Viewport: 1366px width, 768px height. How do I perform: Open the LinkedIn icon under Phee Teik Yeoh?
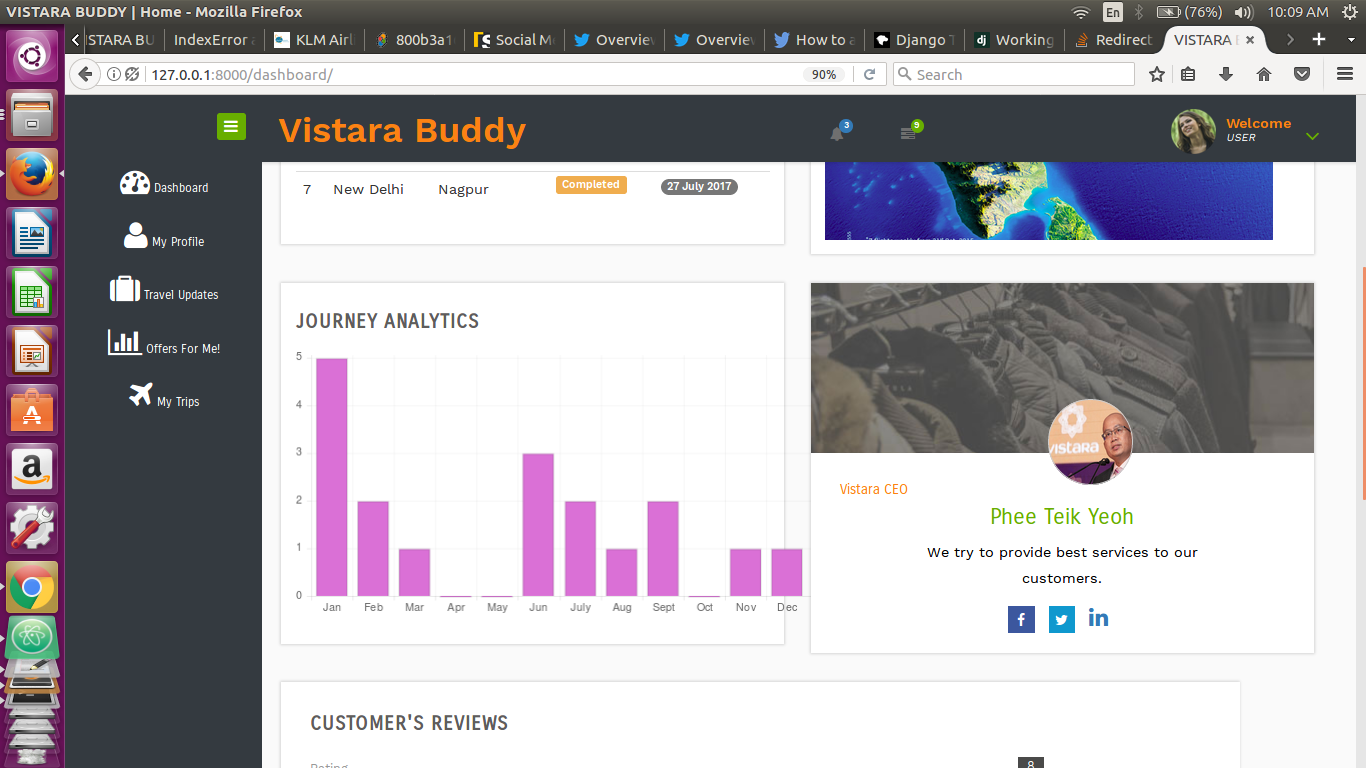(1098, 618)
